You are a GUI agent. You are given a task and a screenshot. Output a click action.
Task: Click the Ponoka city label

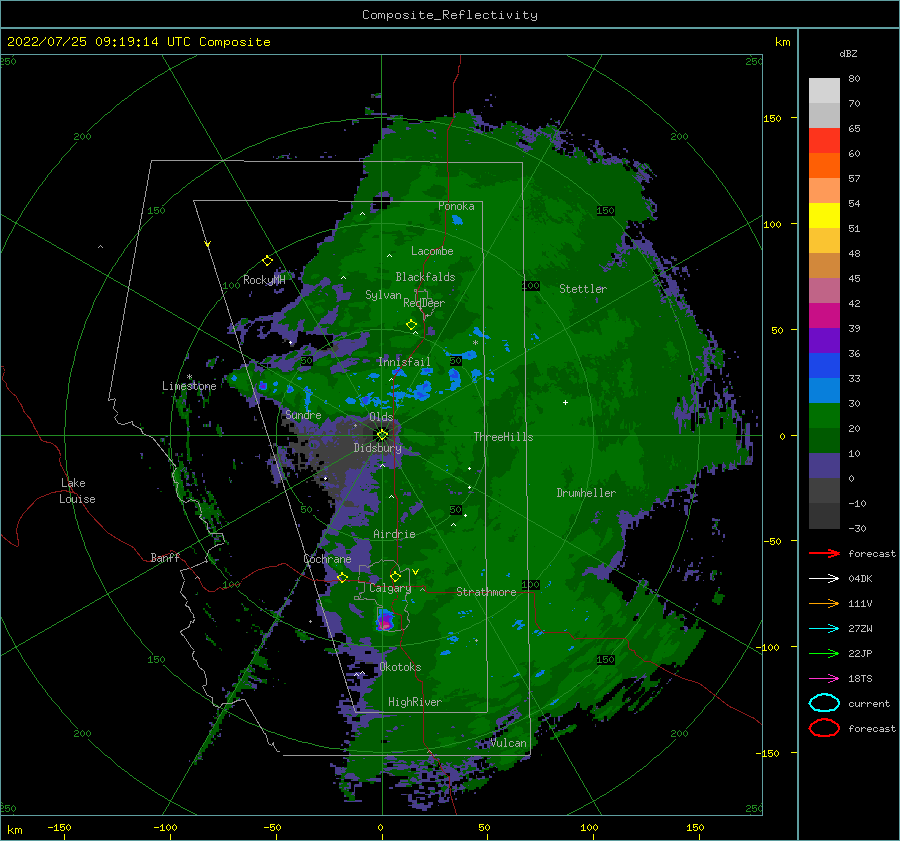[x=456, y=206]
